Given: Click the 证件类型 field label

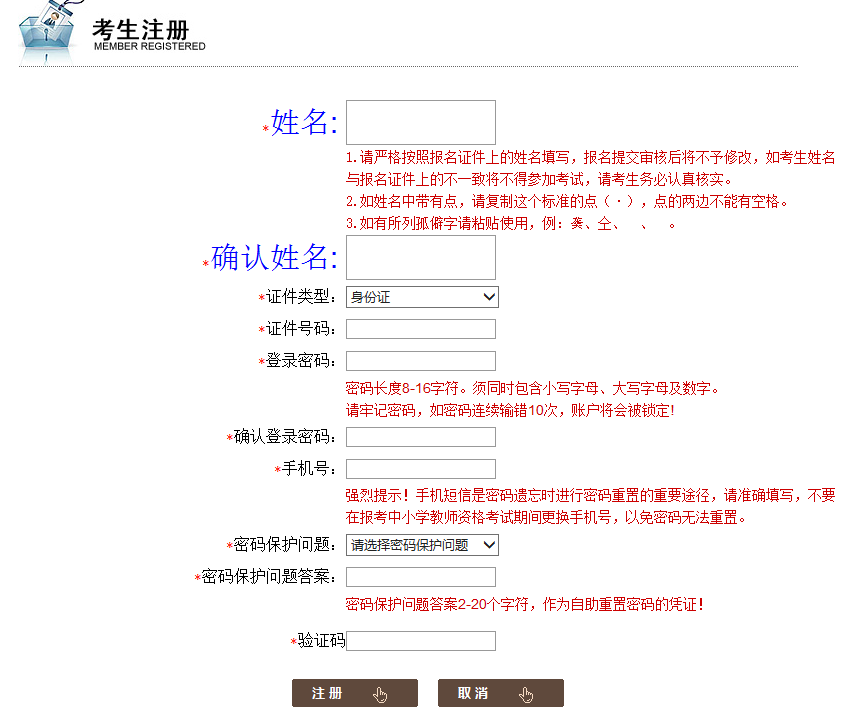Looking at the screenshot, I should (301, 298).
